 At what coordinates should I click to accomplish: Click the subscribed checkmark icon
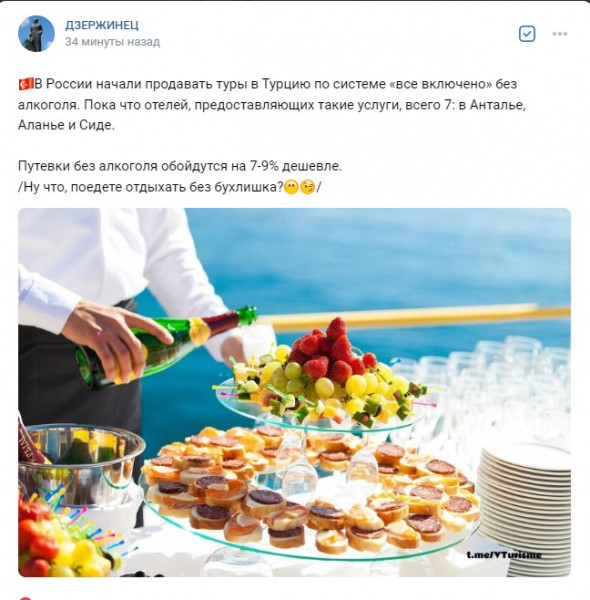[527, 34]
